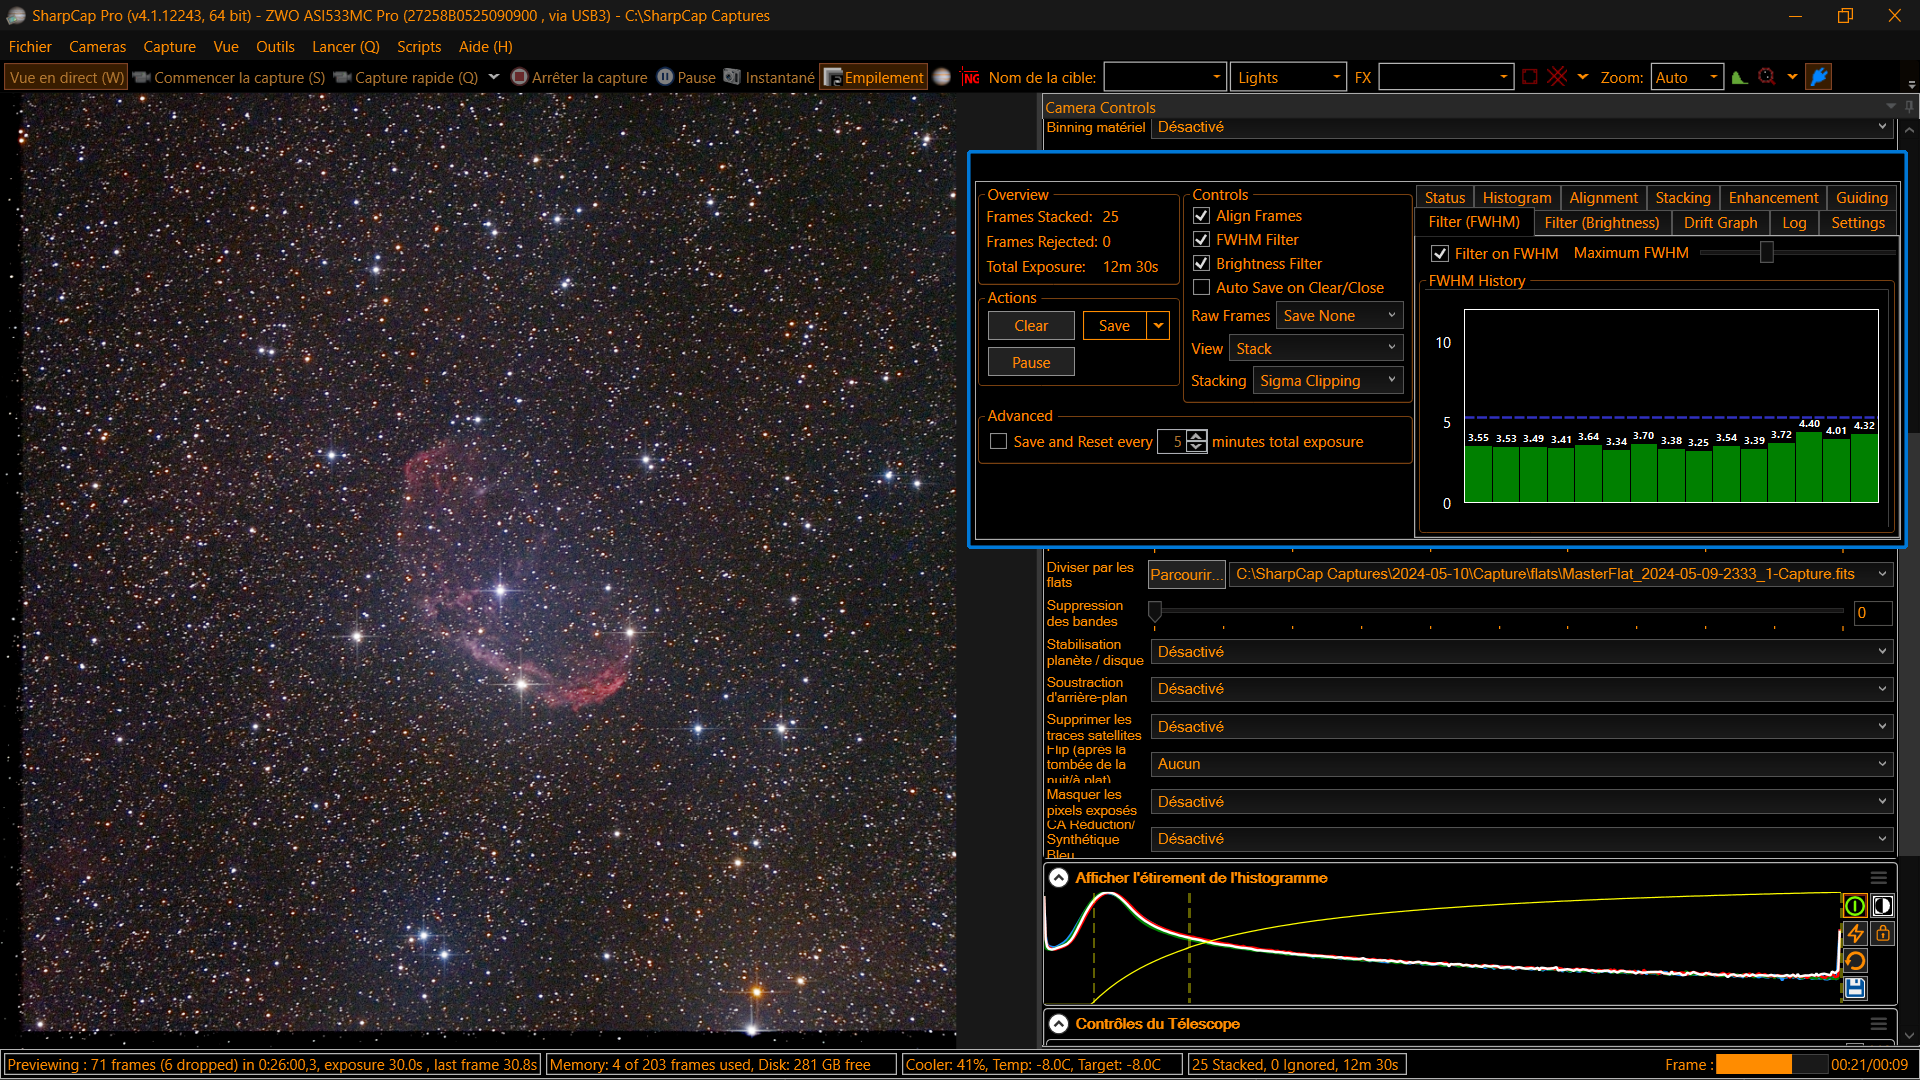This screenshot has height=1080, width=1920.
Task: Adjust the Maximum FWHM slider handle
Action: 1767,253
